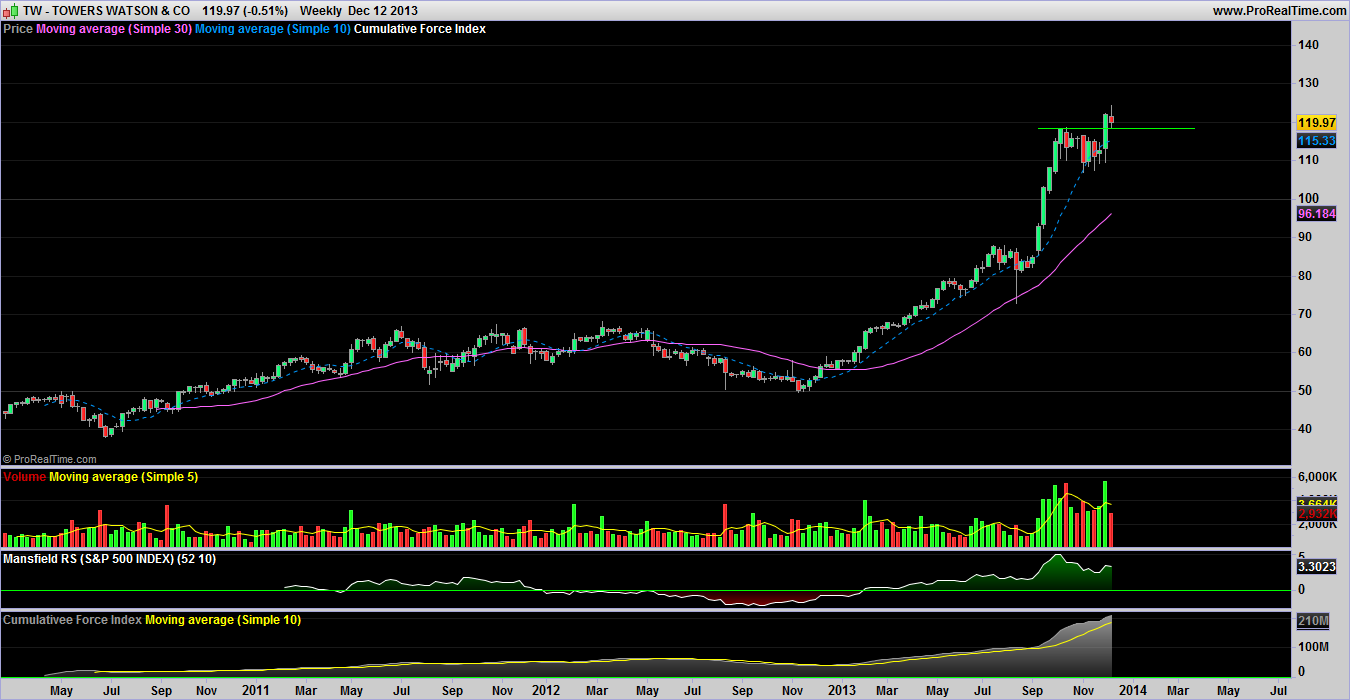1350x700 pixels.
Task: Click the 210M Force Index value tag
Action: (1312, 622)
